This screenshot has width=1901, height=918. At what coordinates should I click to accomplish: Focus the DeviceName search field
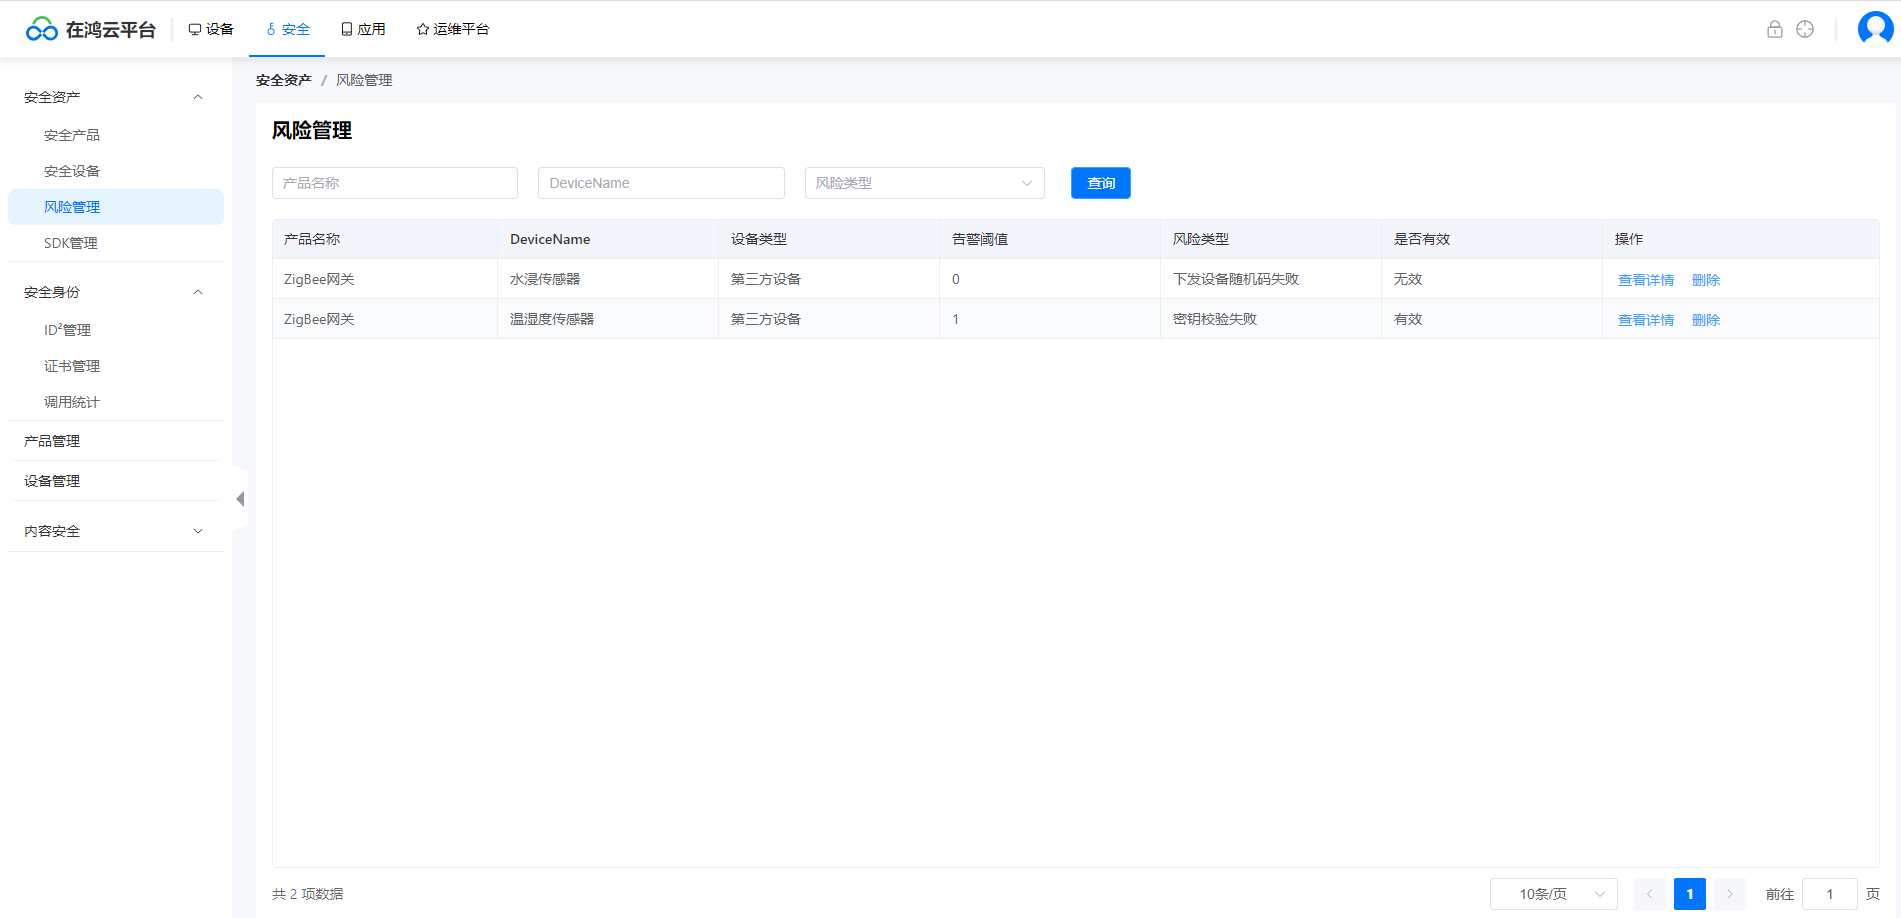point(661,183)
